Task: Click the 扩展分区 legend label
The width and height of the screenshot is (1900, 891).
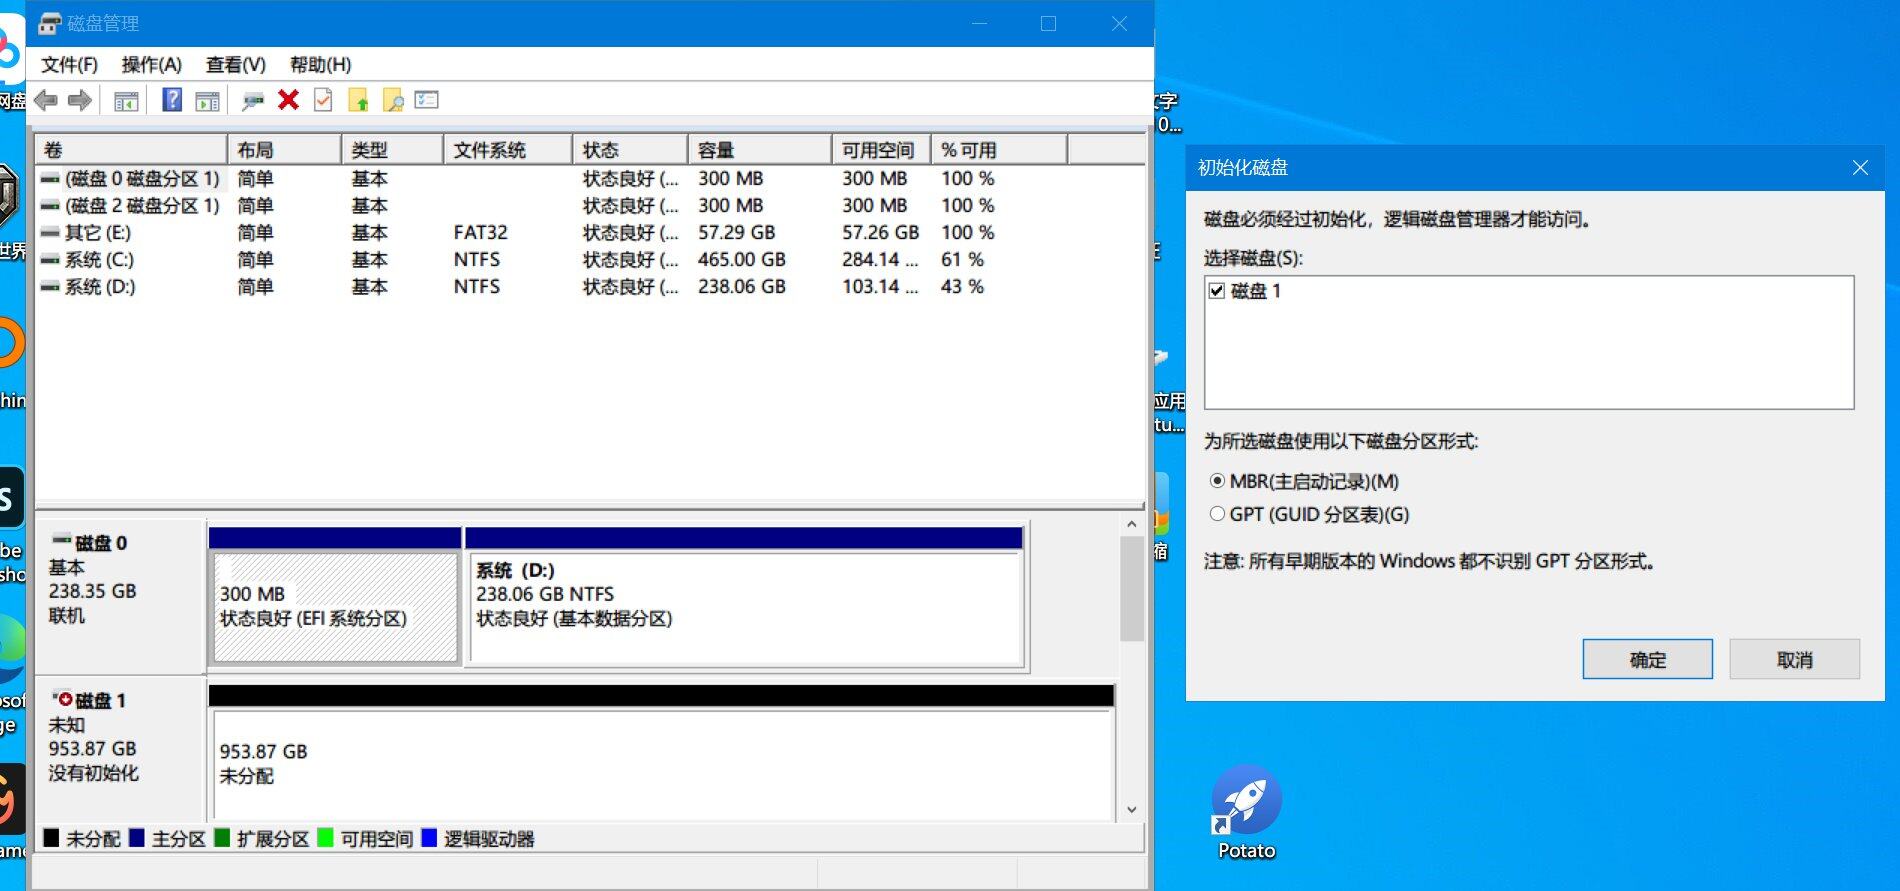Action: click(272, 839)
